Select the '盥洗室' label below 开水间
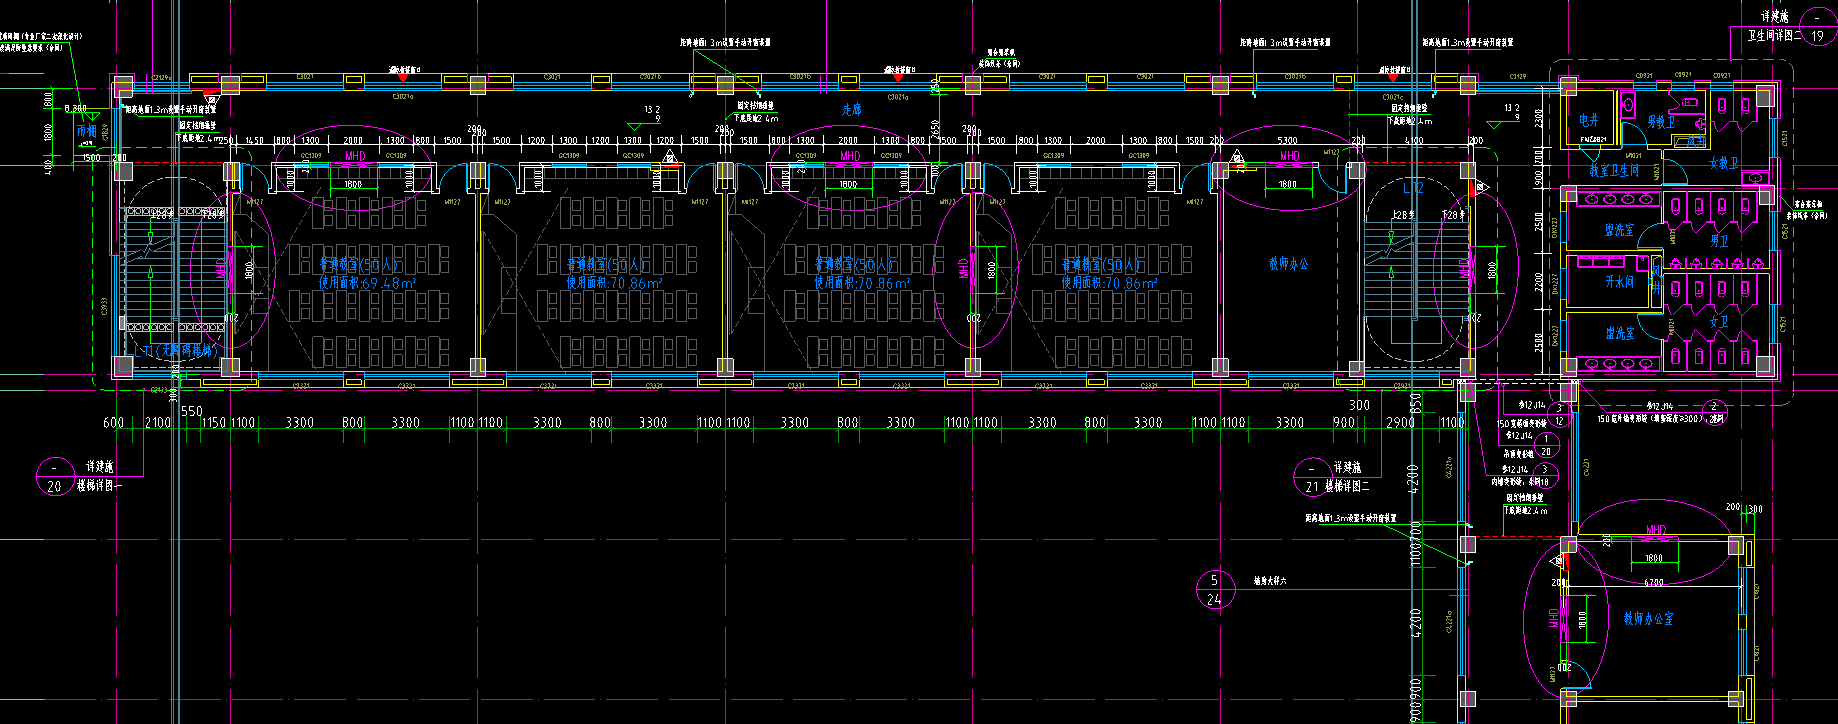Image resolution: width=1838 pixels, height=724 pixels. [1619, 334]
